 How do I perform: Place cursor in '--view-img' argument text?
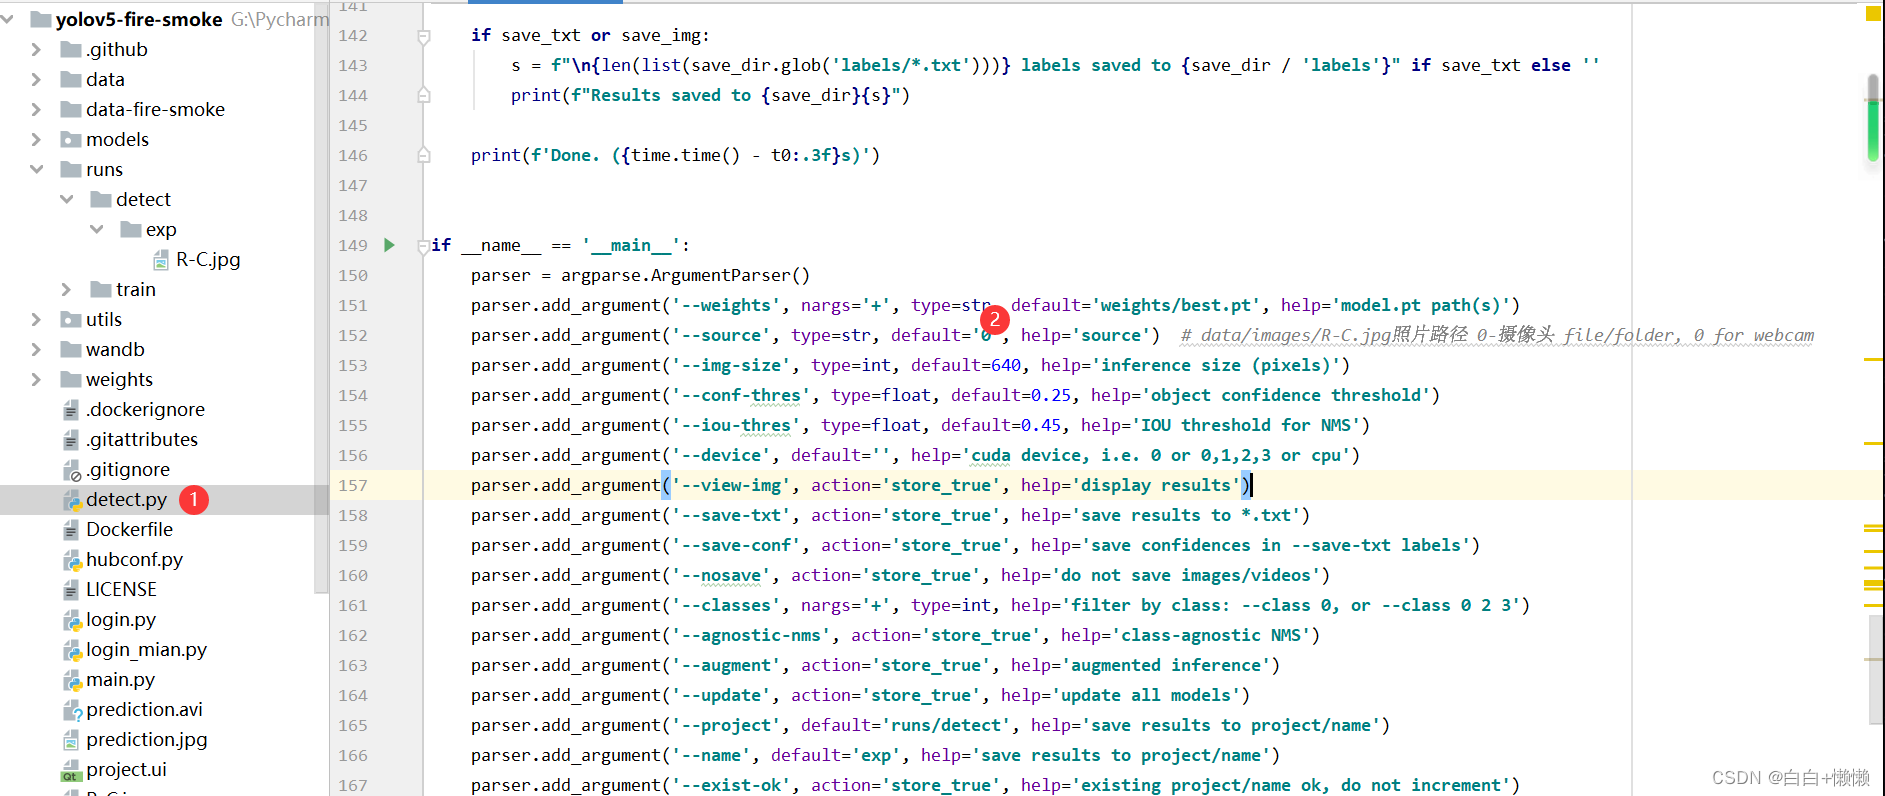[731, 485]
